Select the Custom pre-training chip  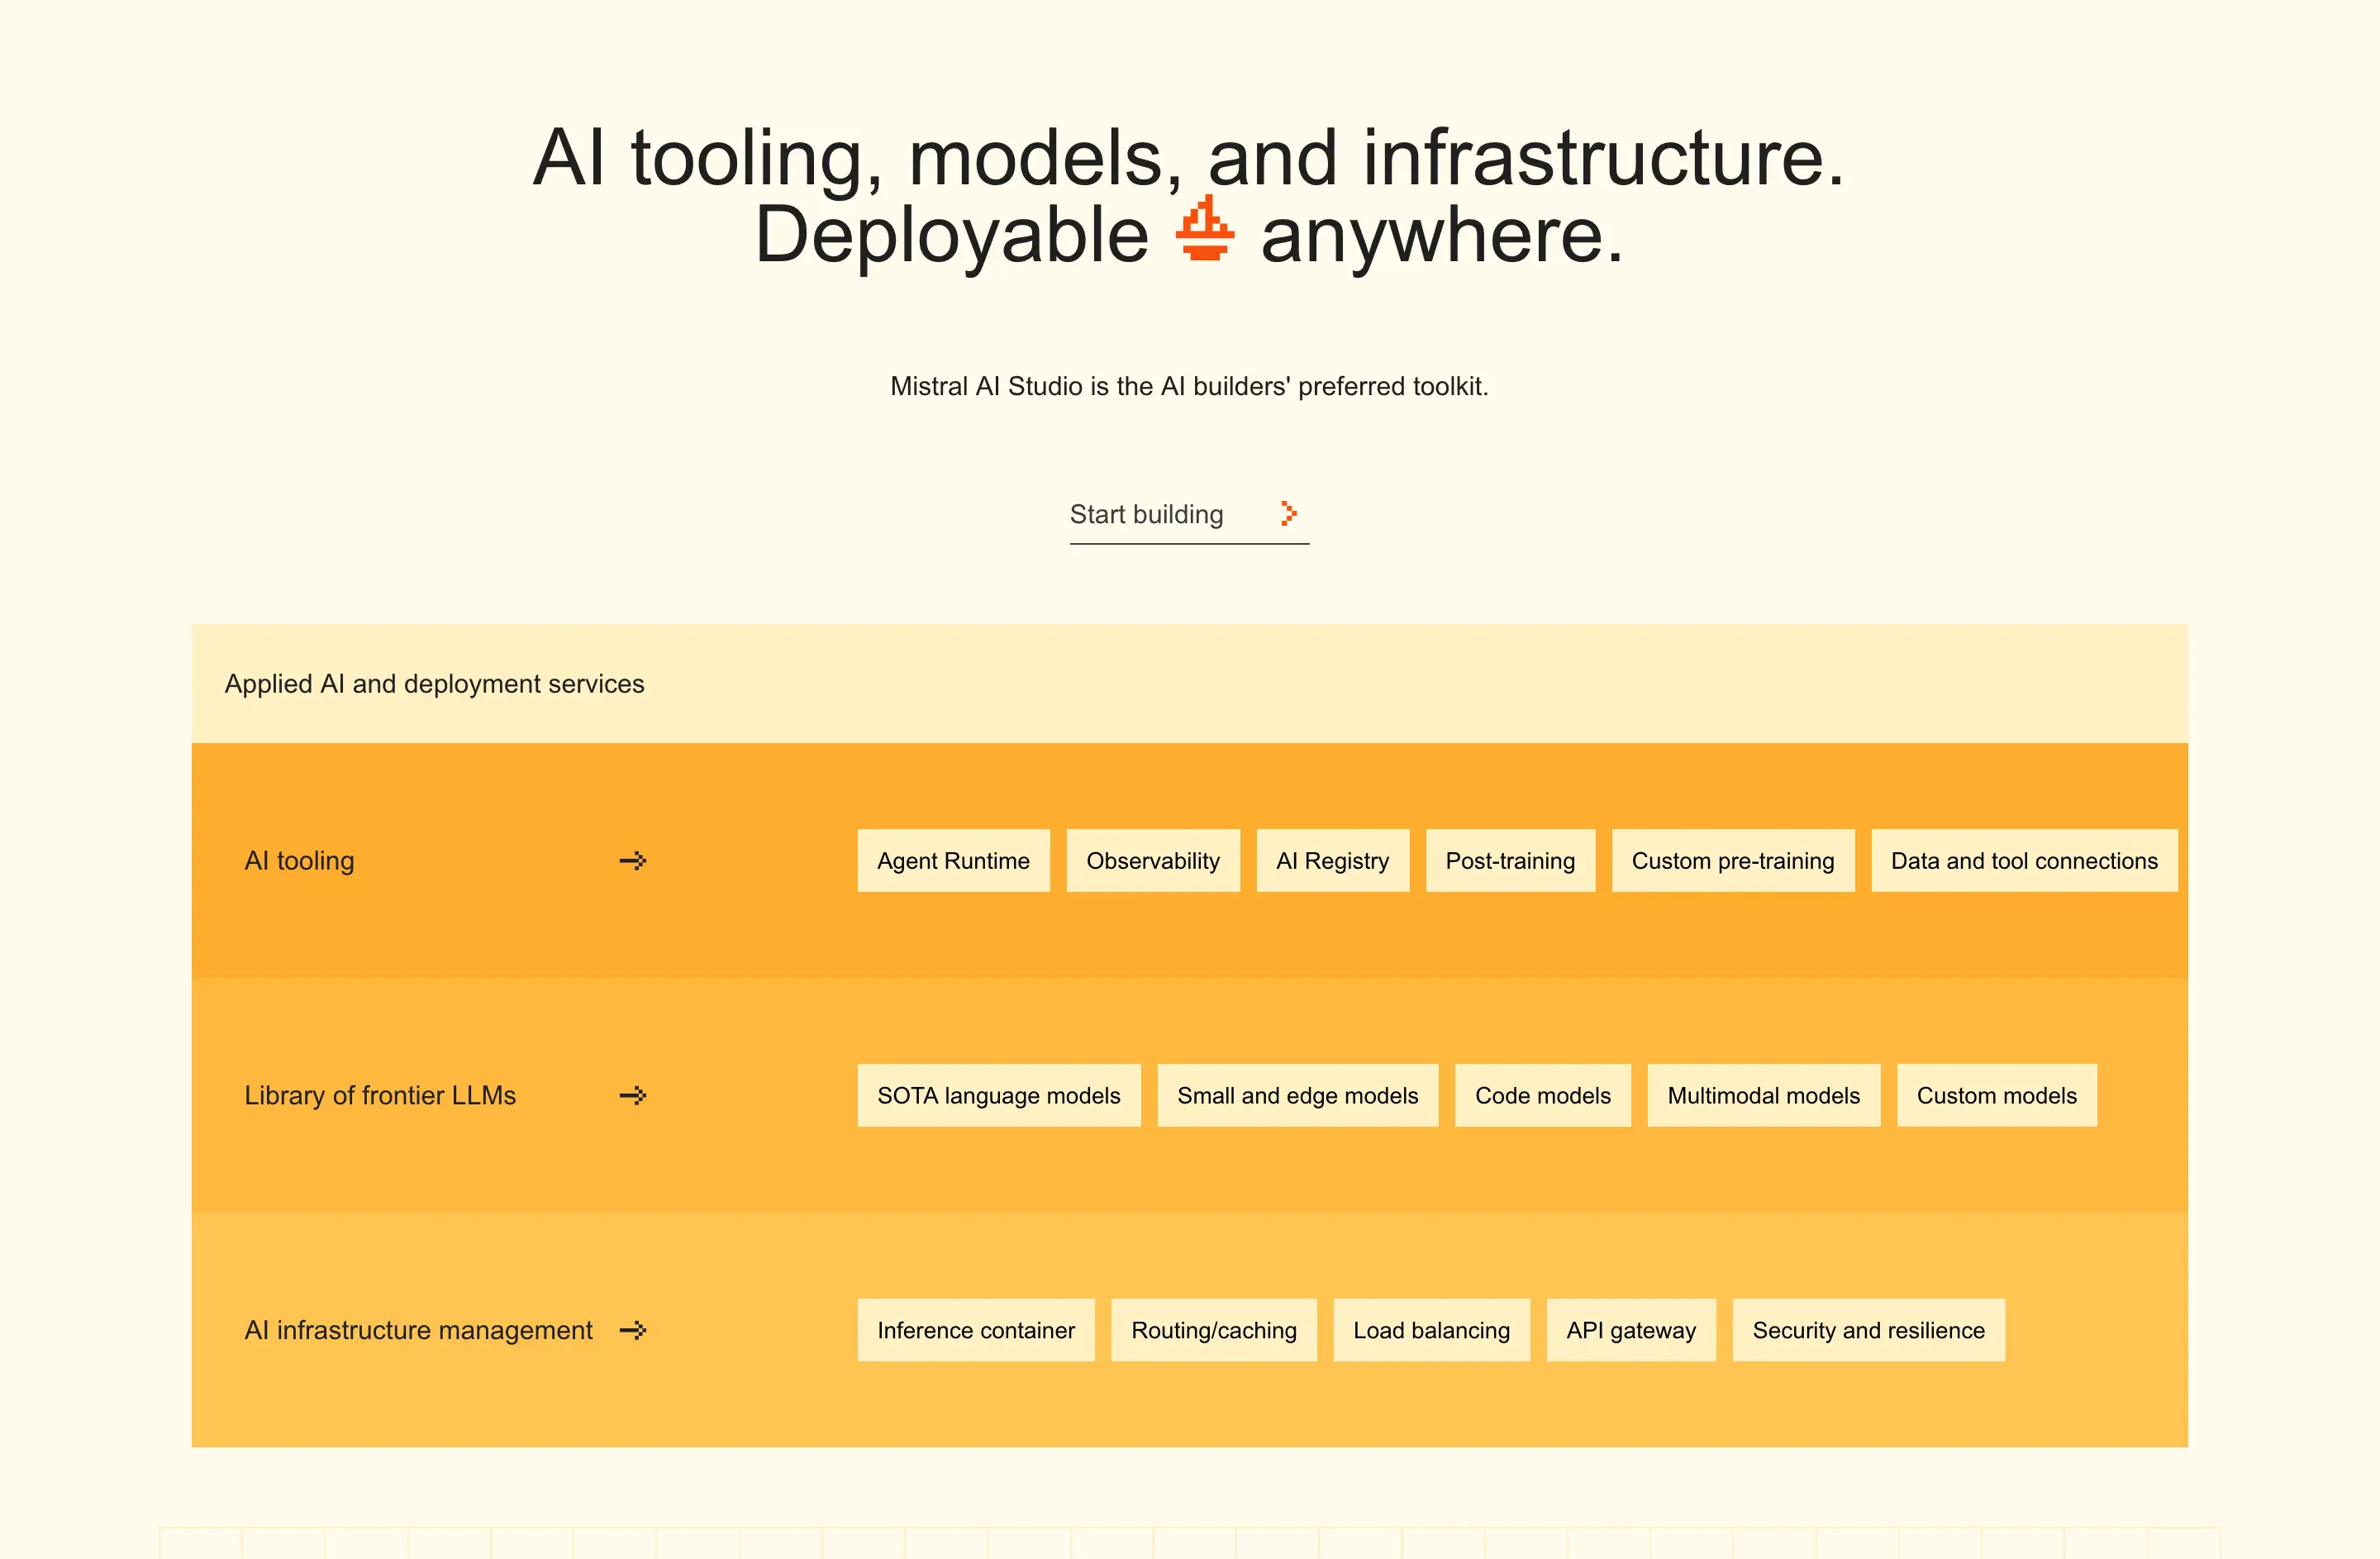pyautogui.click(x=1733, y=860)
